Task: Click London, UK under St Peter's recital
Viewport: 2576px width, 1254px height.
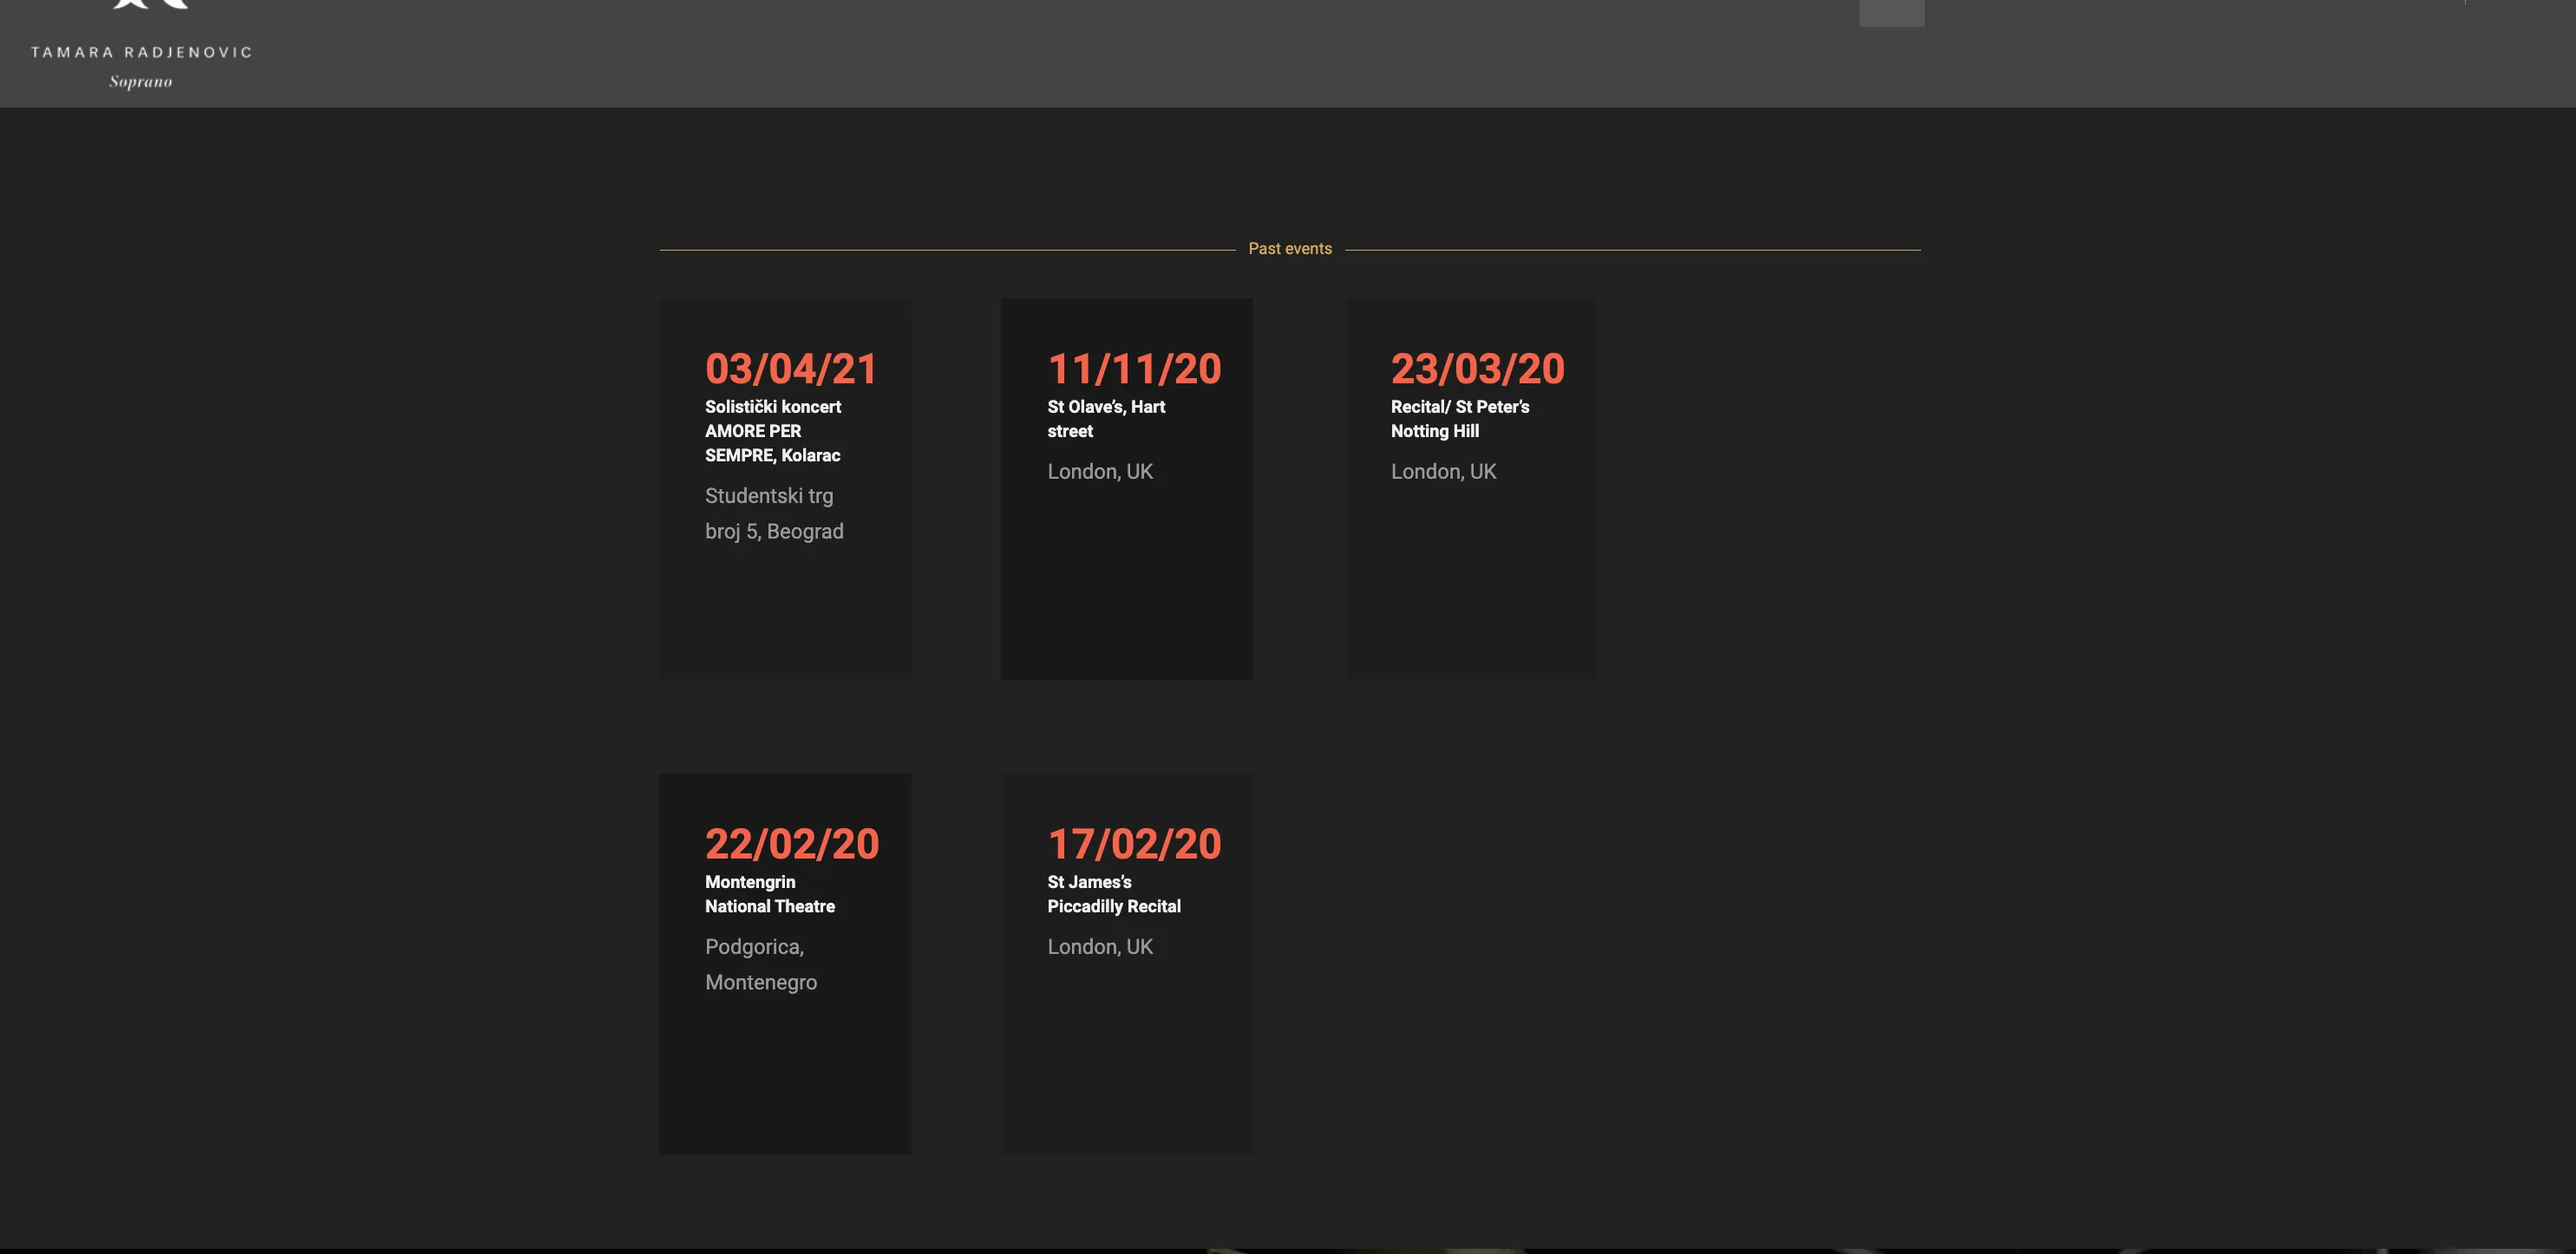Action: (1443, 471)
